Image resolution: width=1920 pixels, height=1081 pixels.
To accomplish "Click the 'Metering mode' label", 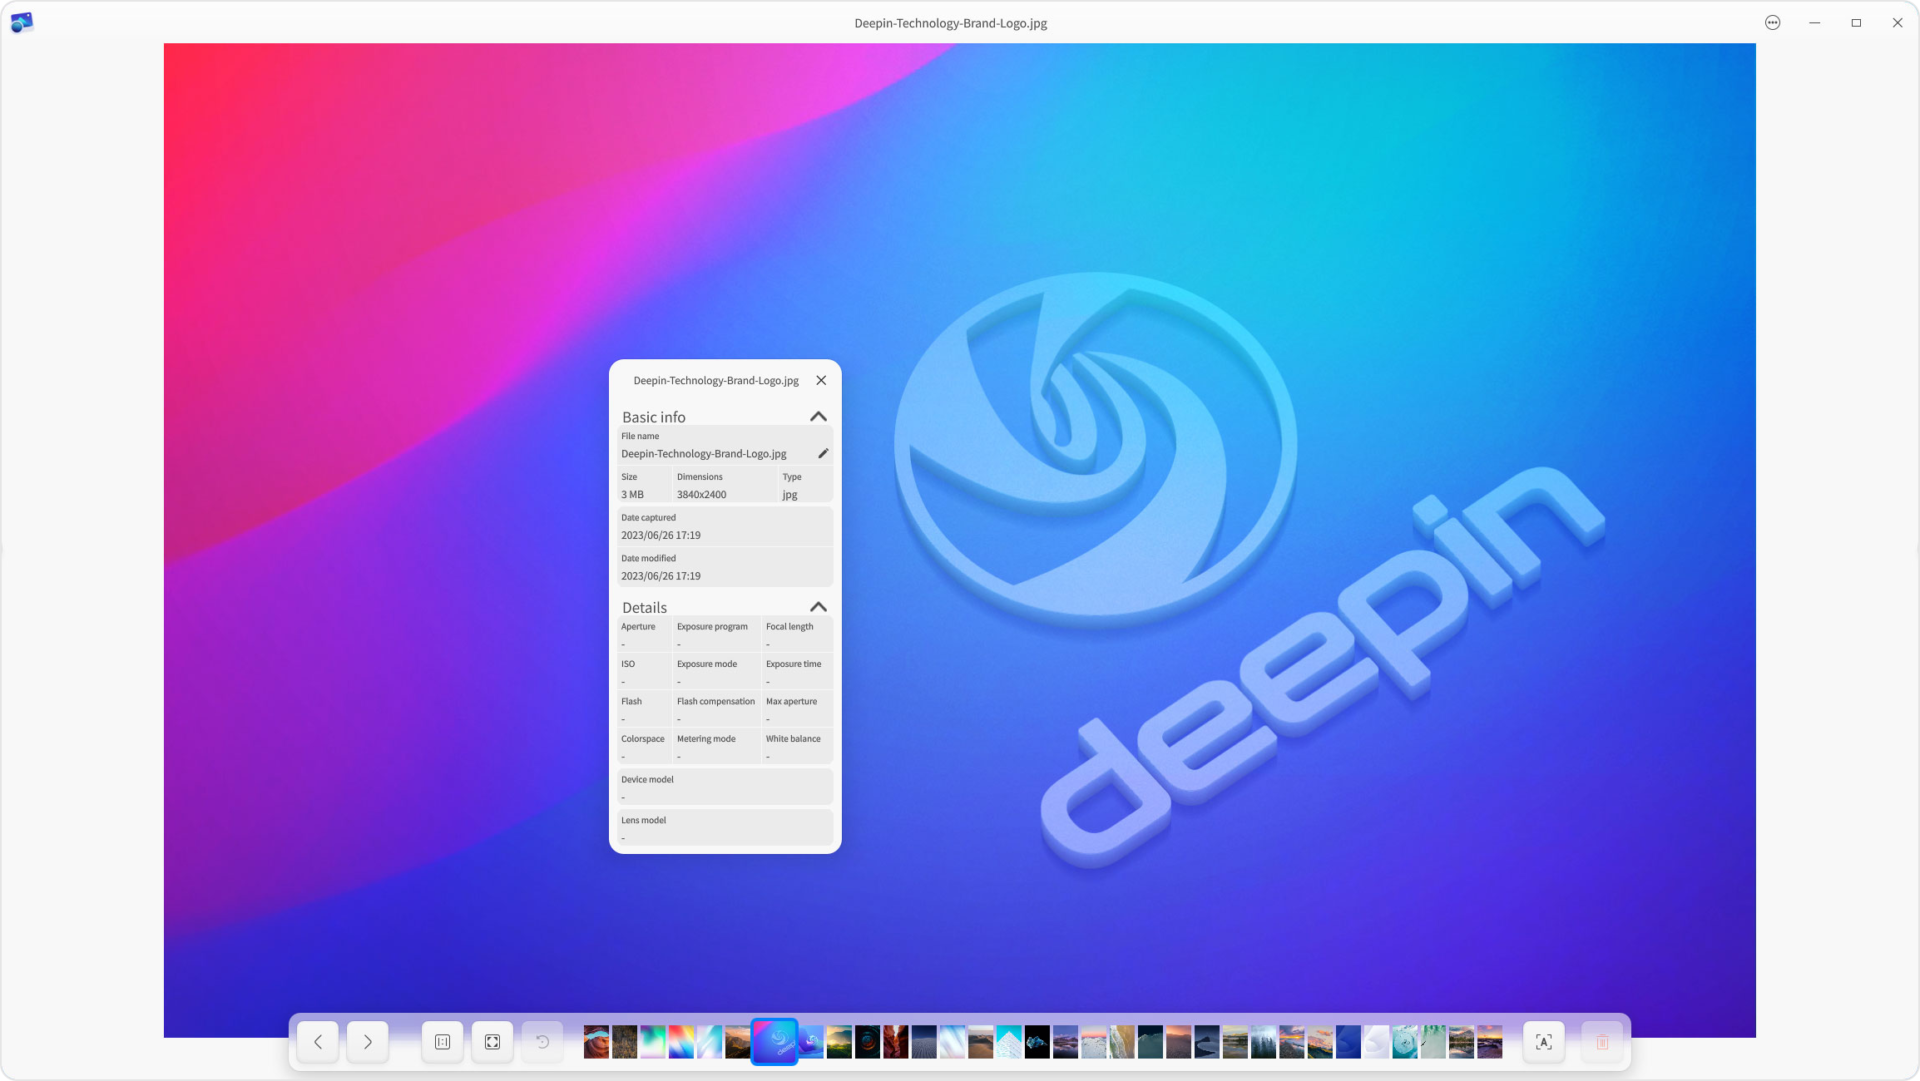I will (x=706, y=739).
